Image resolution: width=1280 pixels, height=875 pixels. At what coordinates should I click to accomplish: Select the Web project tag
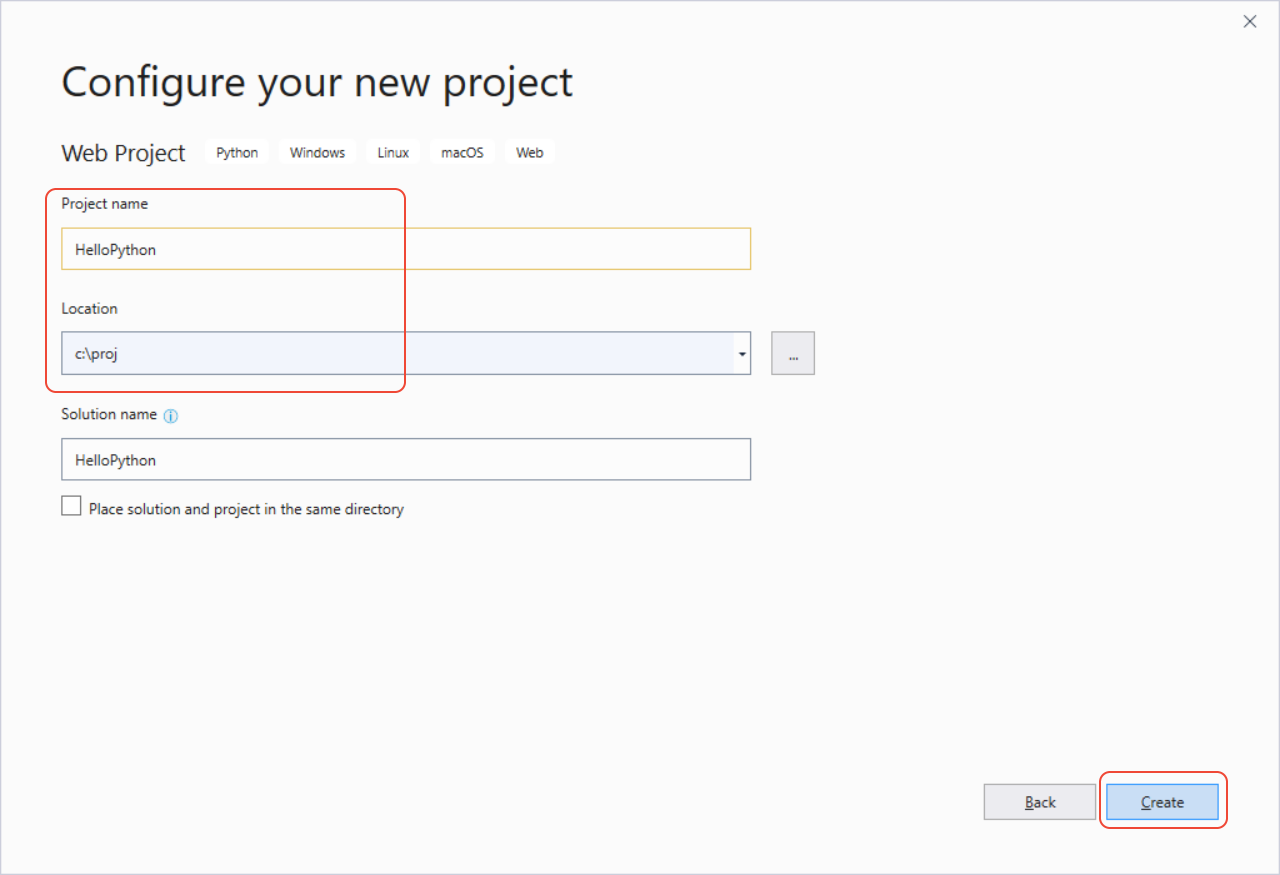[529, 152]
